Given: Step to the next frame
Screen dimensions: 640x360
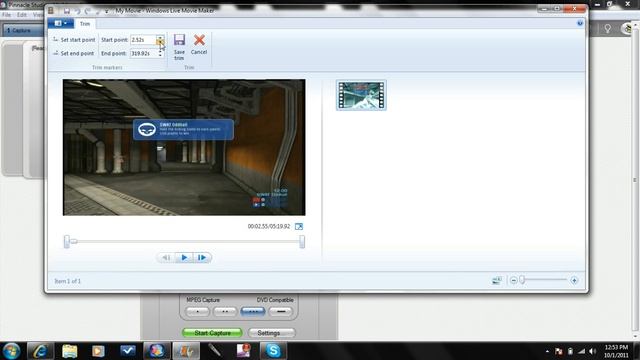Looking at the screenshot, I should point(202,258).
